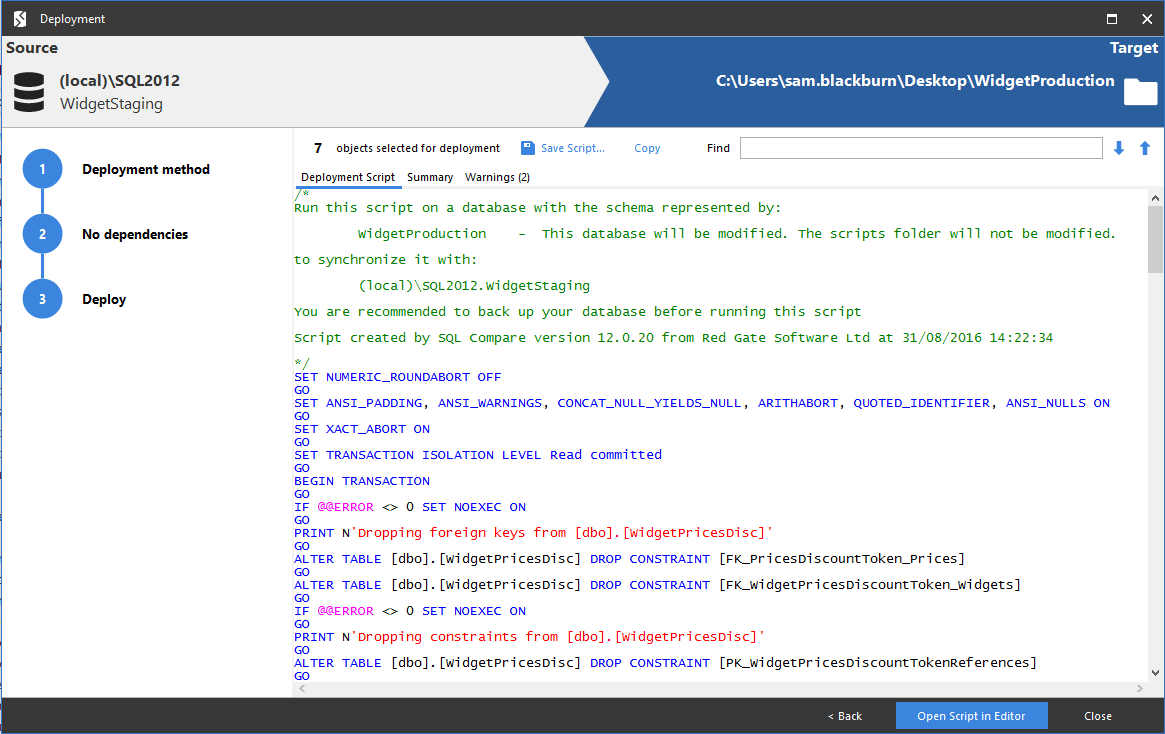The height and width of the screenshot is (734, 1165).
Task: Click the Copy link above the script
Action: click(x=646, y=147)
